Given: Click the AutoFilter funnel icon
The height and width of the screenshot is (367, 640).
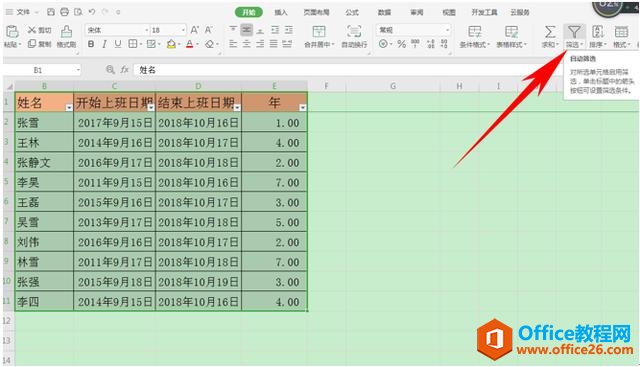Looking at the screenshot, I should (x=574, y=32).
